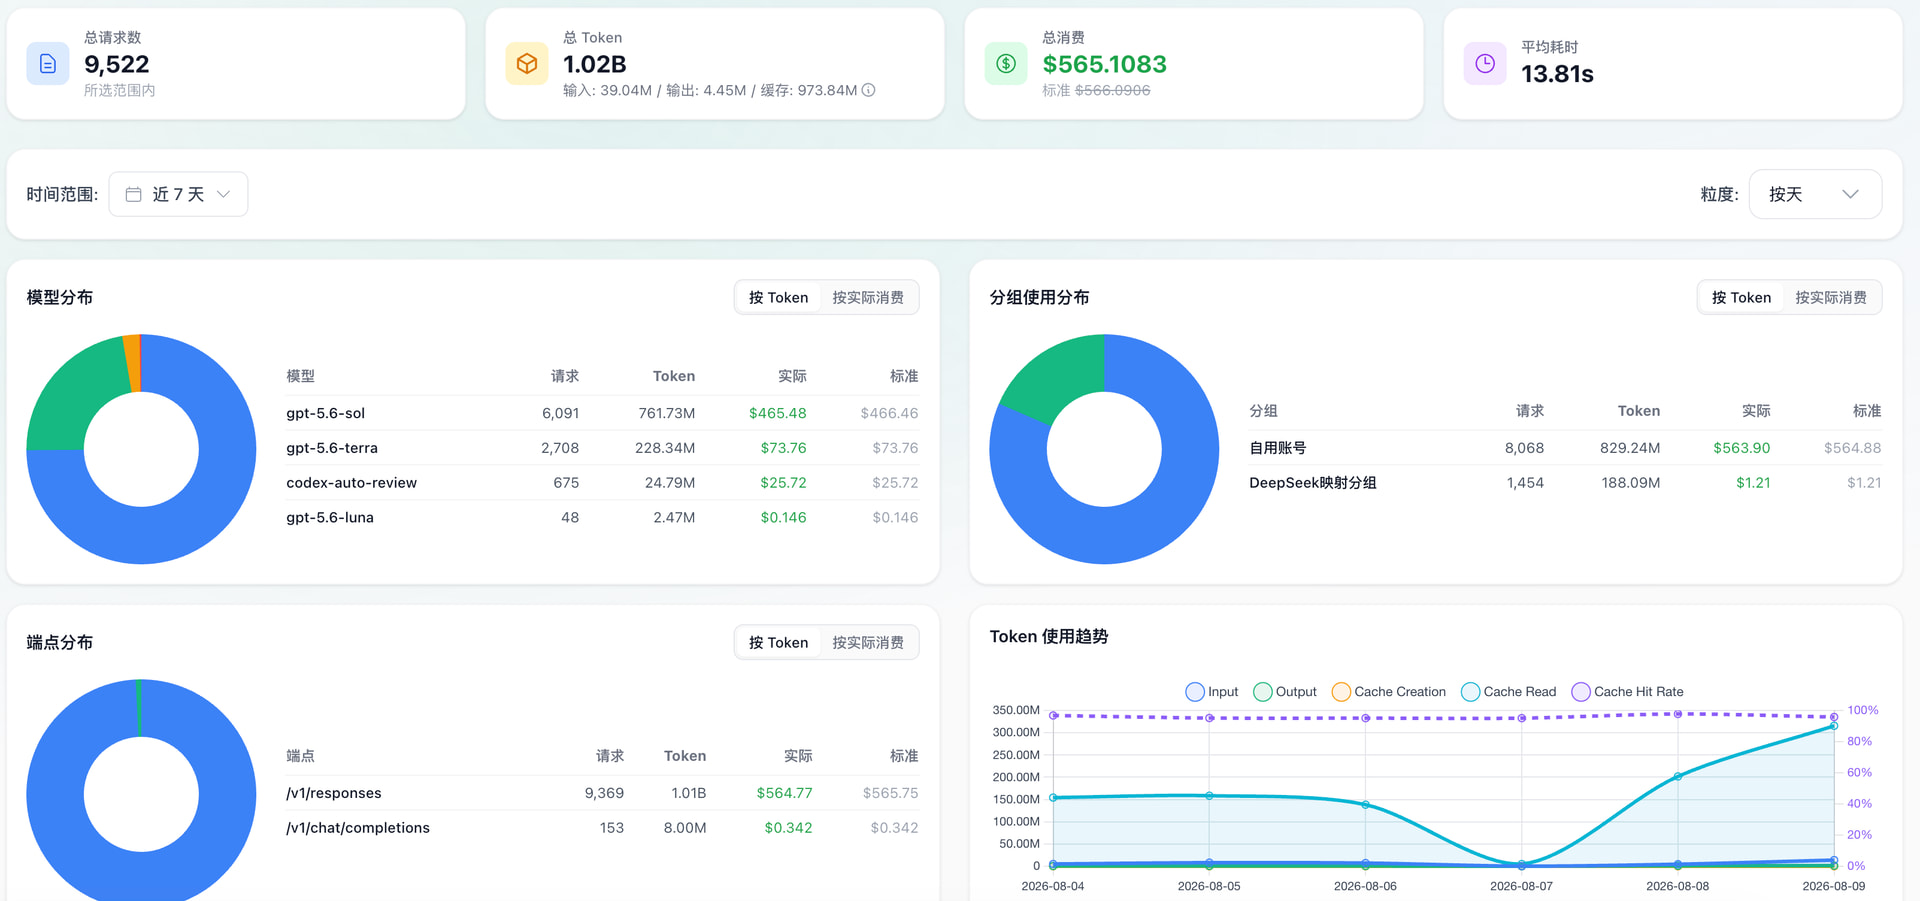
Task: Toggle the Cache Hit Rate legend series
Action: [x=1628, y=692]
